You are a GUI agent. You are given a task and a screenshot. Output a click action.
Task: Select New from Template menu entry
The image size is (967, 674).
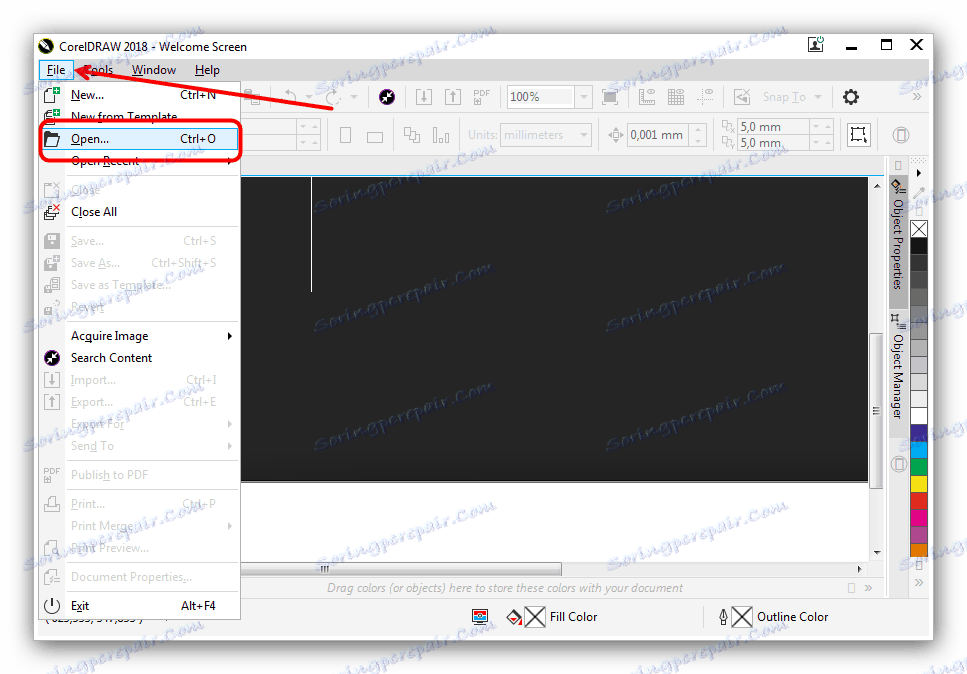click(x=139, y=117)
